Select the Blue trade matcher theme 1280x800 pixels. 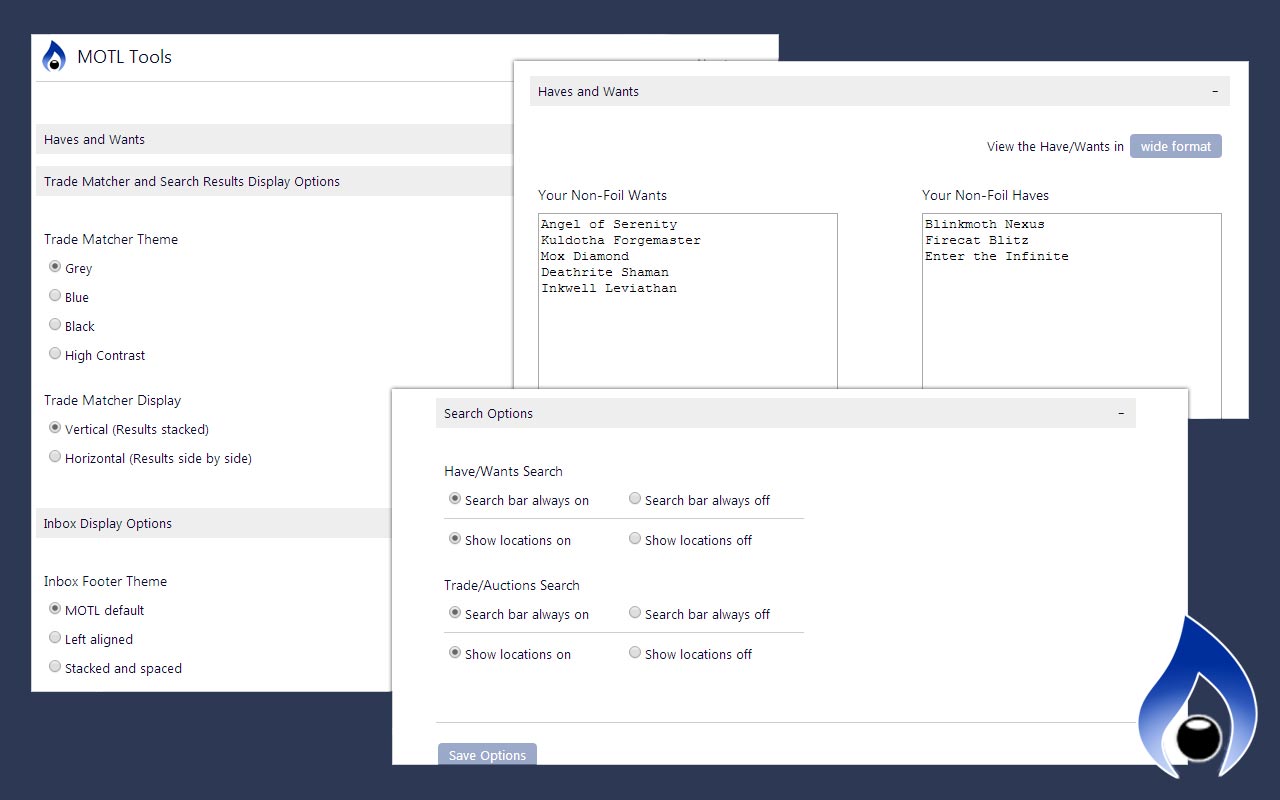[x=55, y=296]
